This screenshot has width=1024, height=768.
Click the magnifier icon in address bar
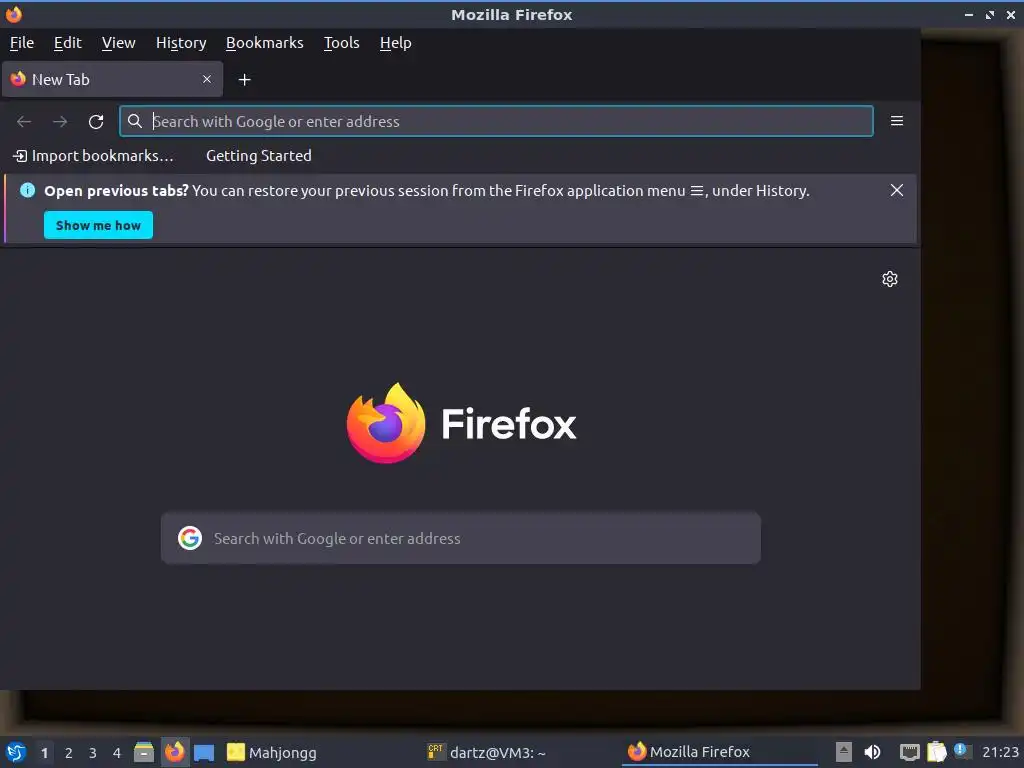[135, 121]
